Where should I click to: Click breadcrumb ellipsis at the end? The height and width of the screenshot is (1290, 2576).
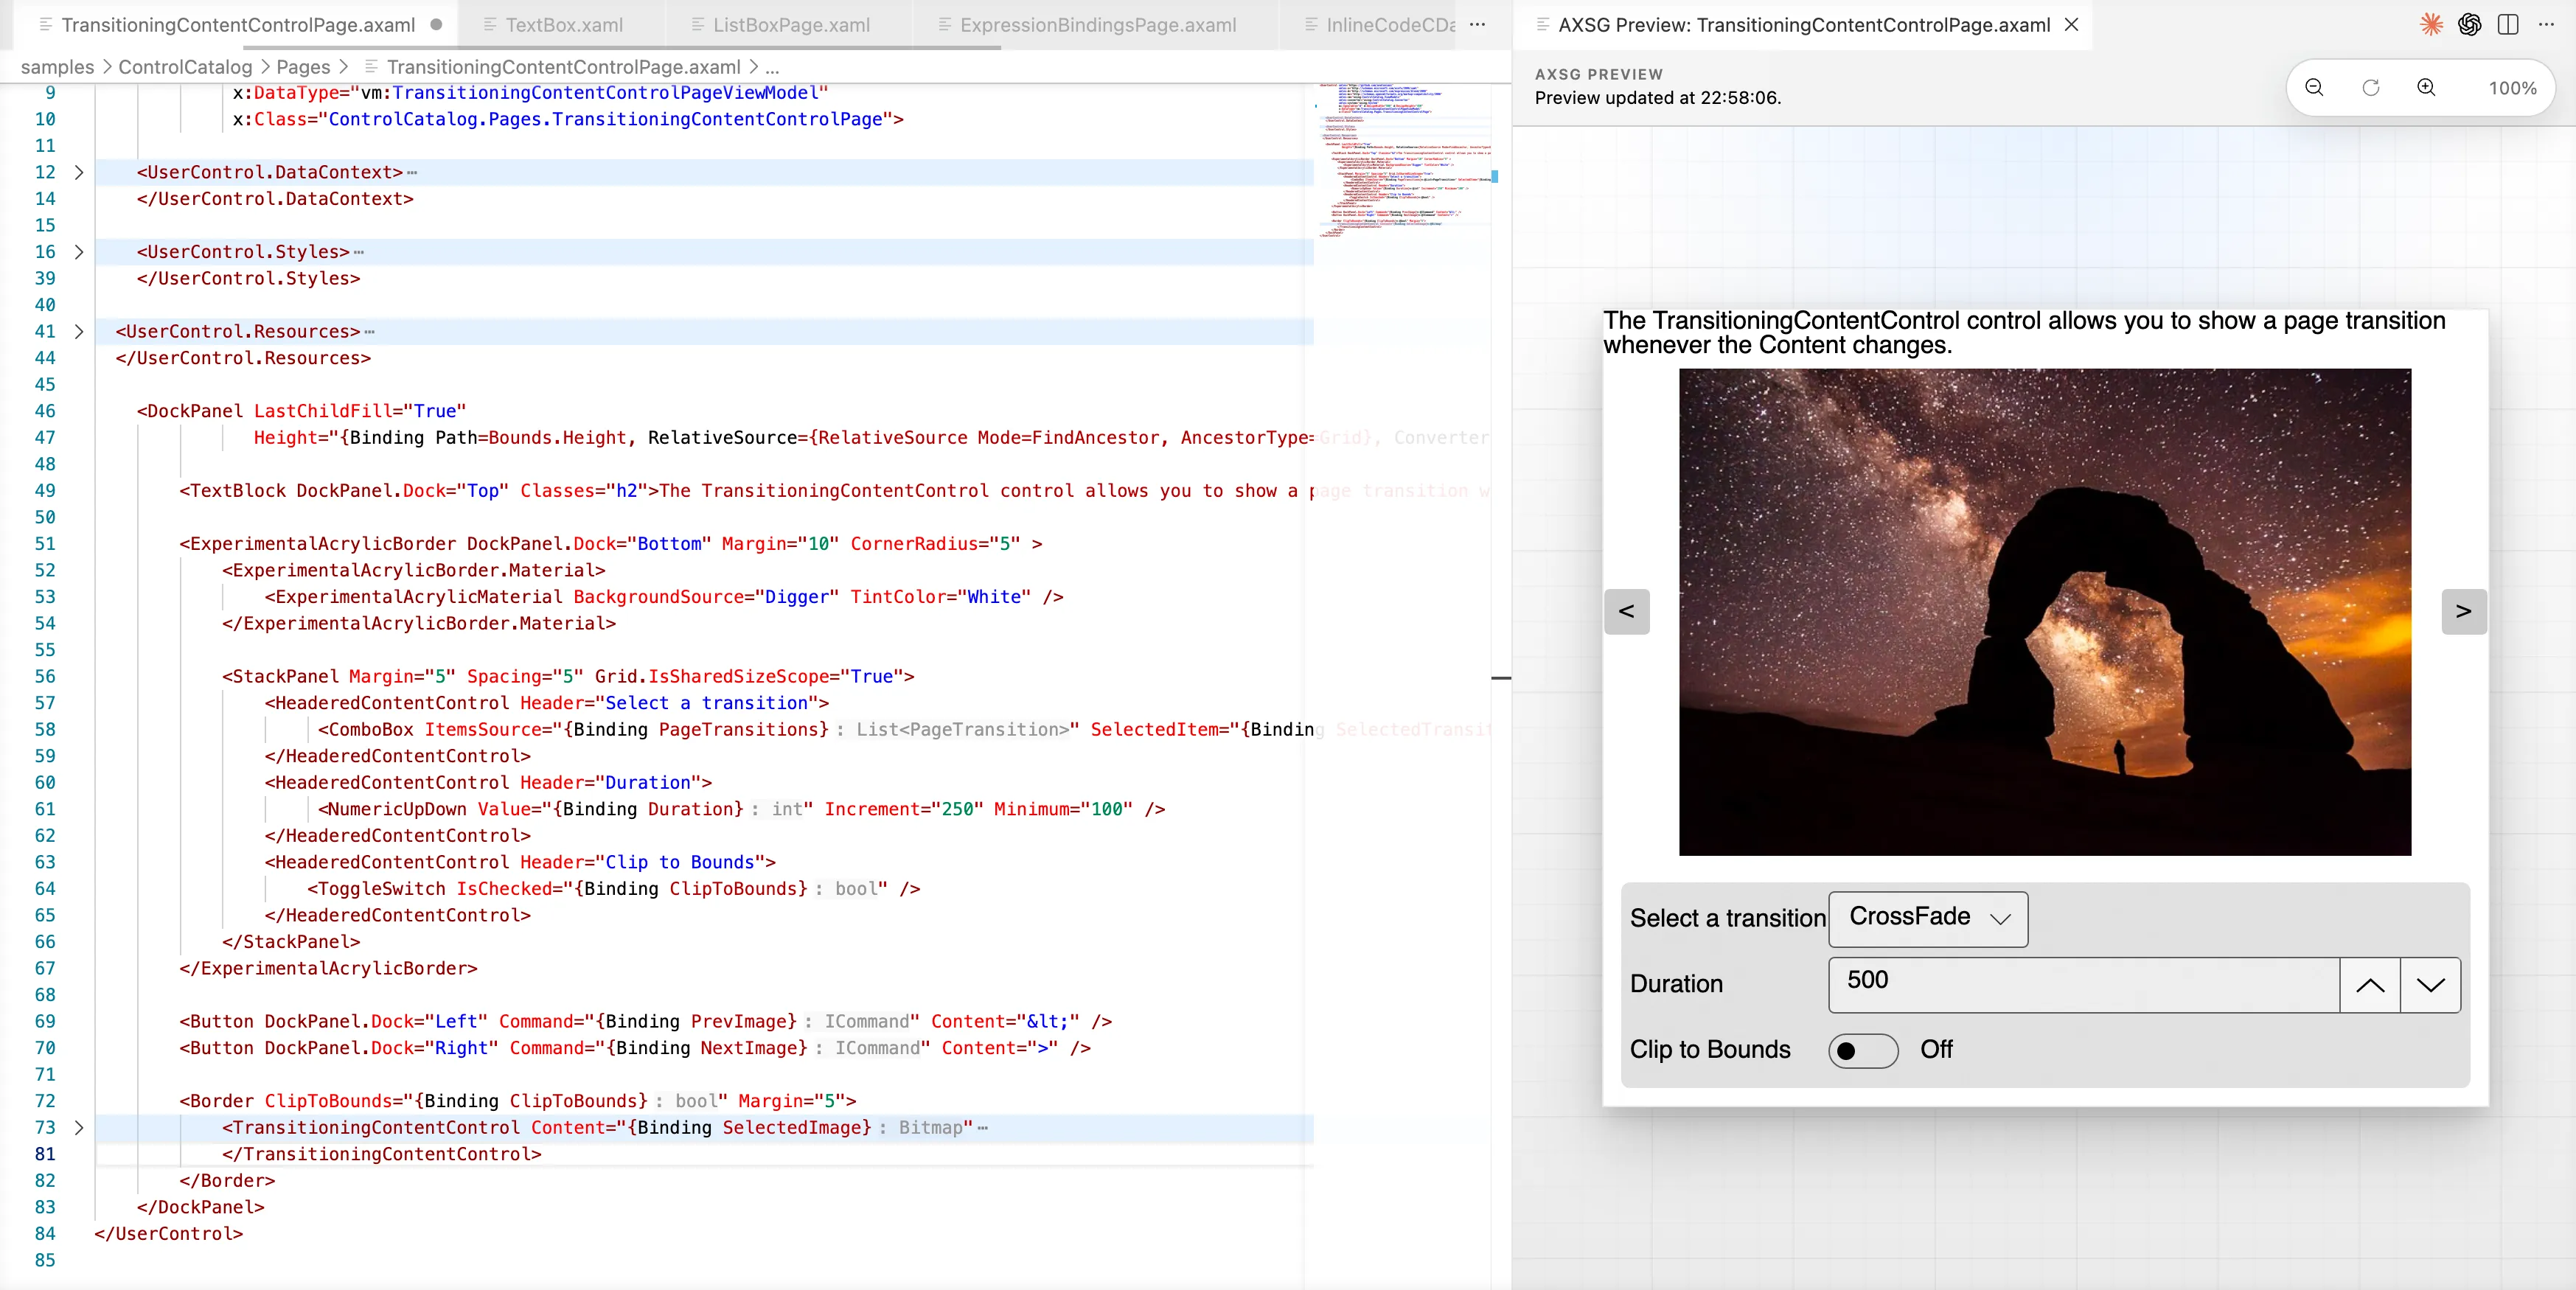(772, 67)
